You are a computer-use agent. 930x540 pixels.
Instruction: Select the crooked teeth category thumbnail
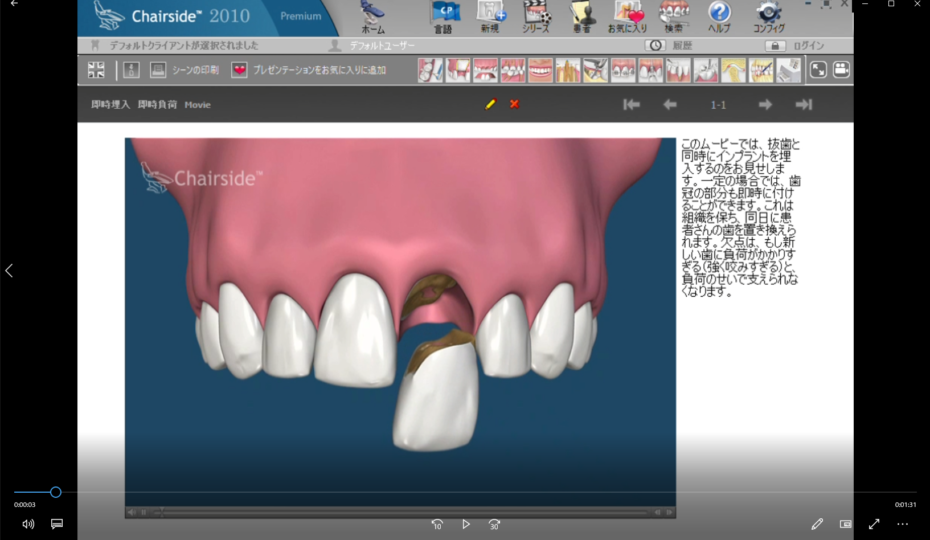click(x=513, y=70)
